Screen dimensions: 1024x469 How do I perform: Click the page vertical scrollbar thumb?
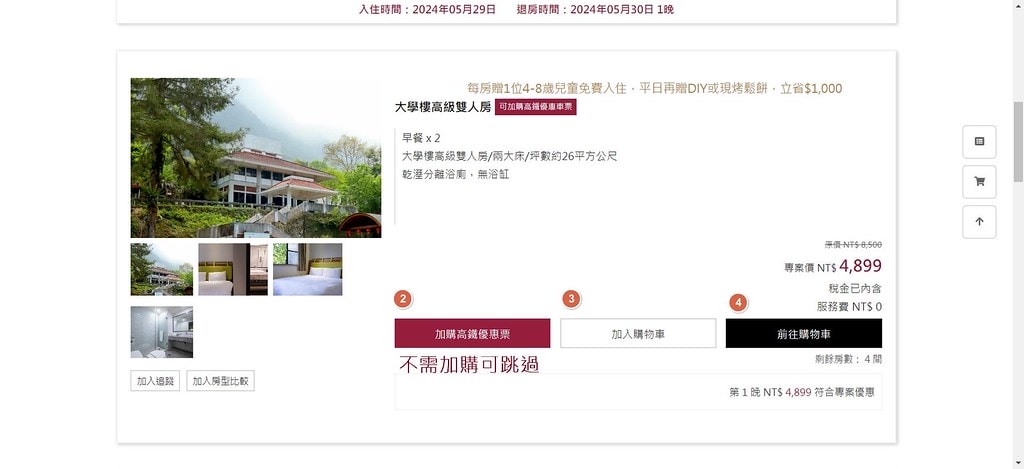[x=1018, y=142]
